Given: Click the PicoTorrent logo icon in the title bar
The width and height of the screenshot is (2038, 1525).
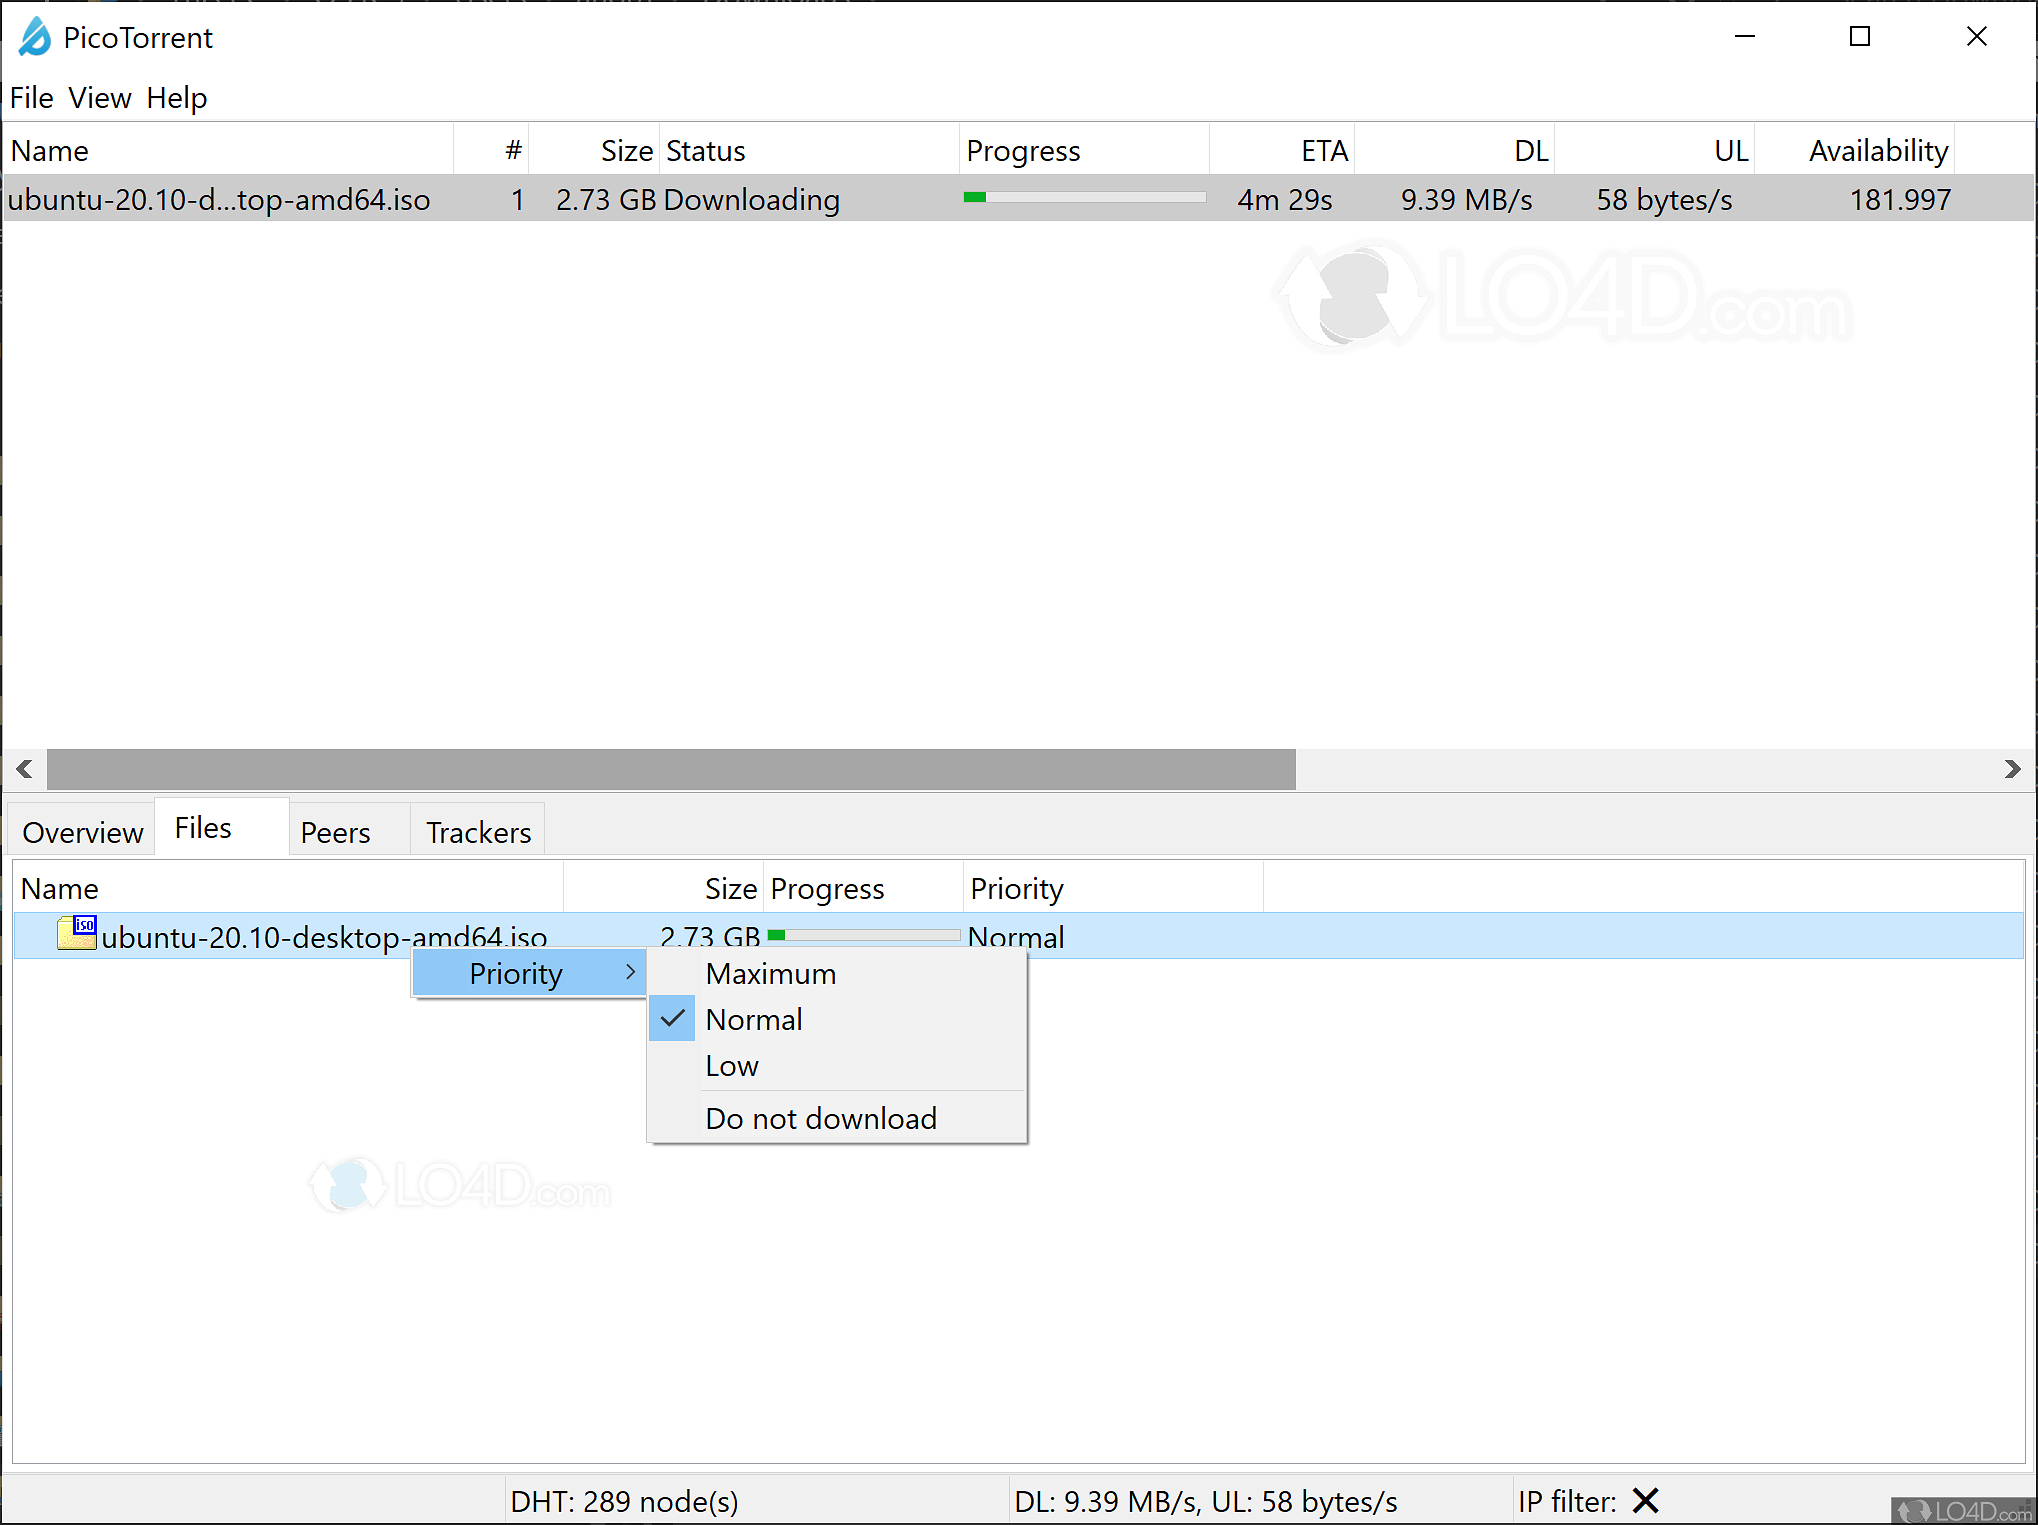Looking at the screenshot, I should [x=33, y=37].
